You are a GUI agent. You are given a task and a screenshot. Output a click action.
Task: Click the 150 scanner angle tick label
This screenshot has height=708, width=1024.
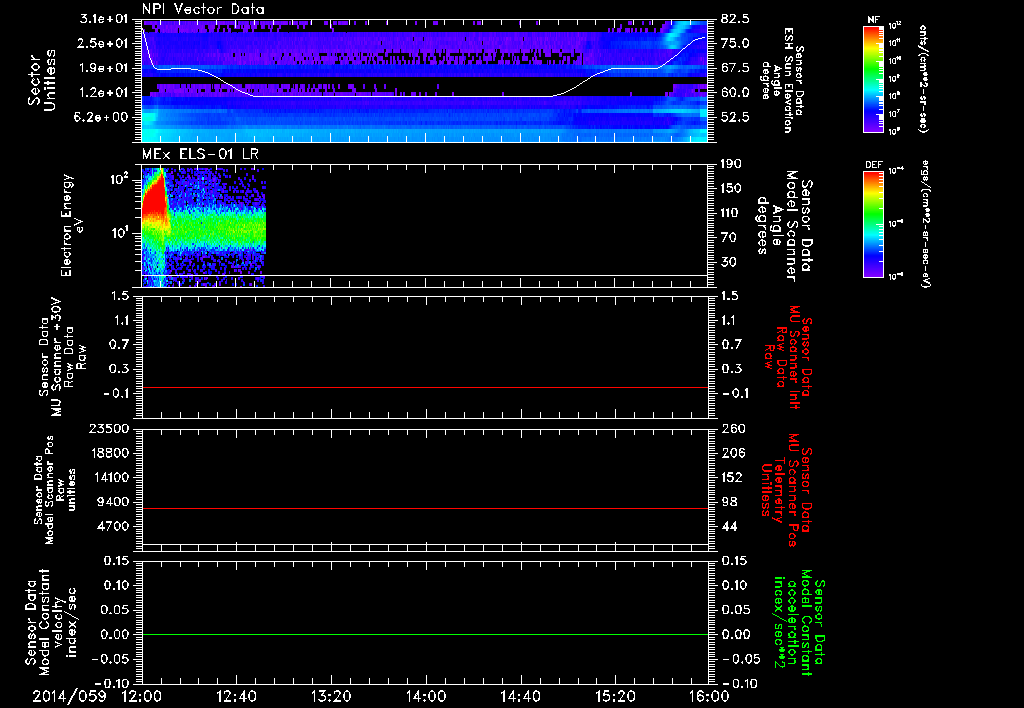click(731, 188)
